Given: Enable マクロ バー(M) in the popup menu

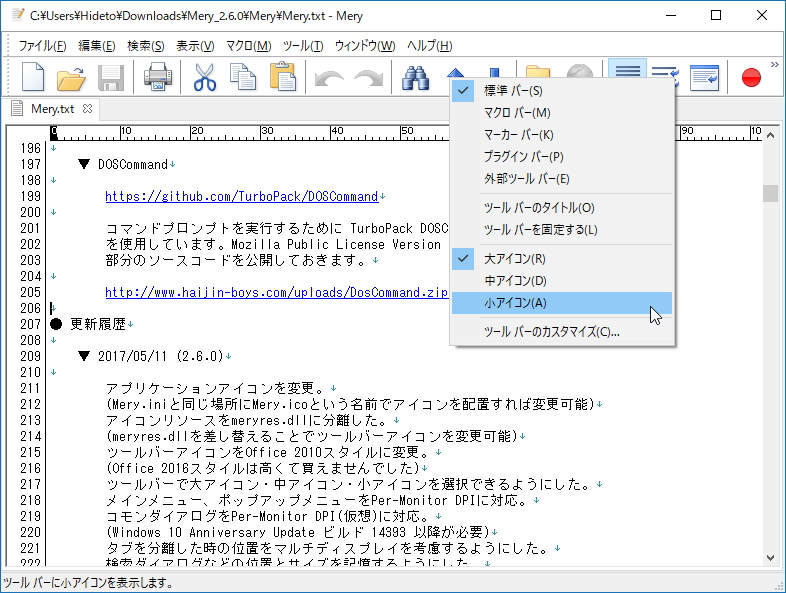Looking at the screenshot, I should pyautogui.click(x=562, y=113).
